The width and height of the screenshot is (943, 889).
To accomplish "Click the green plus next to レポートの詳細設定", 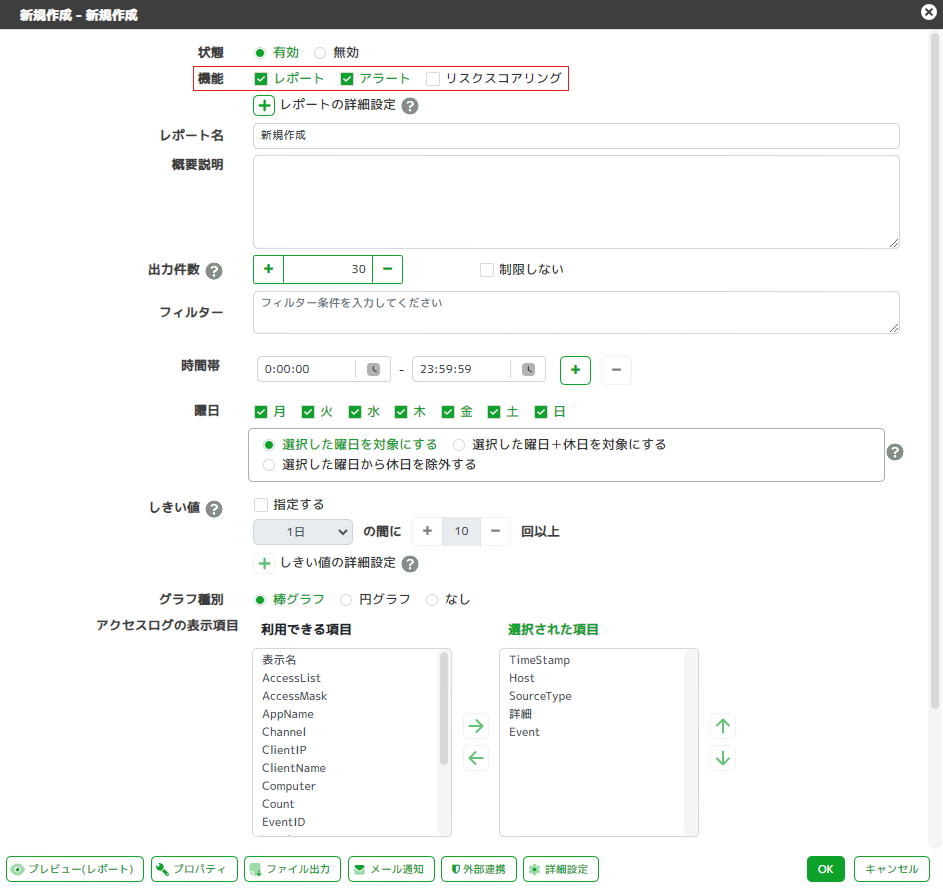I will coord(264,105).
